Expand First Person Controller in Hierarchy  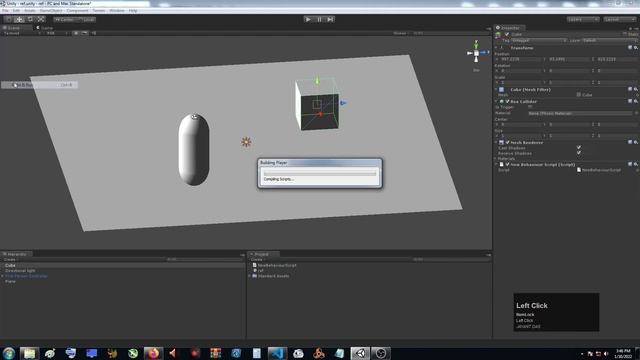click(x=2, y=276)
